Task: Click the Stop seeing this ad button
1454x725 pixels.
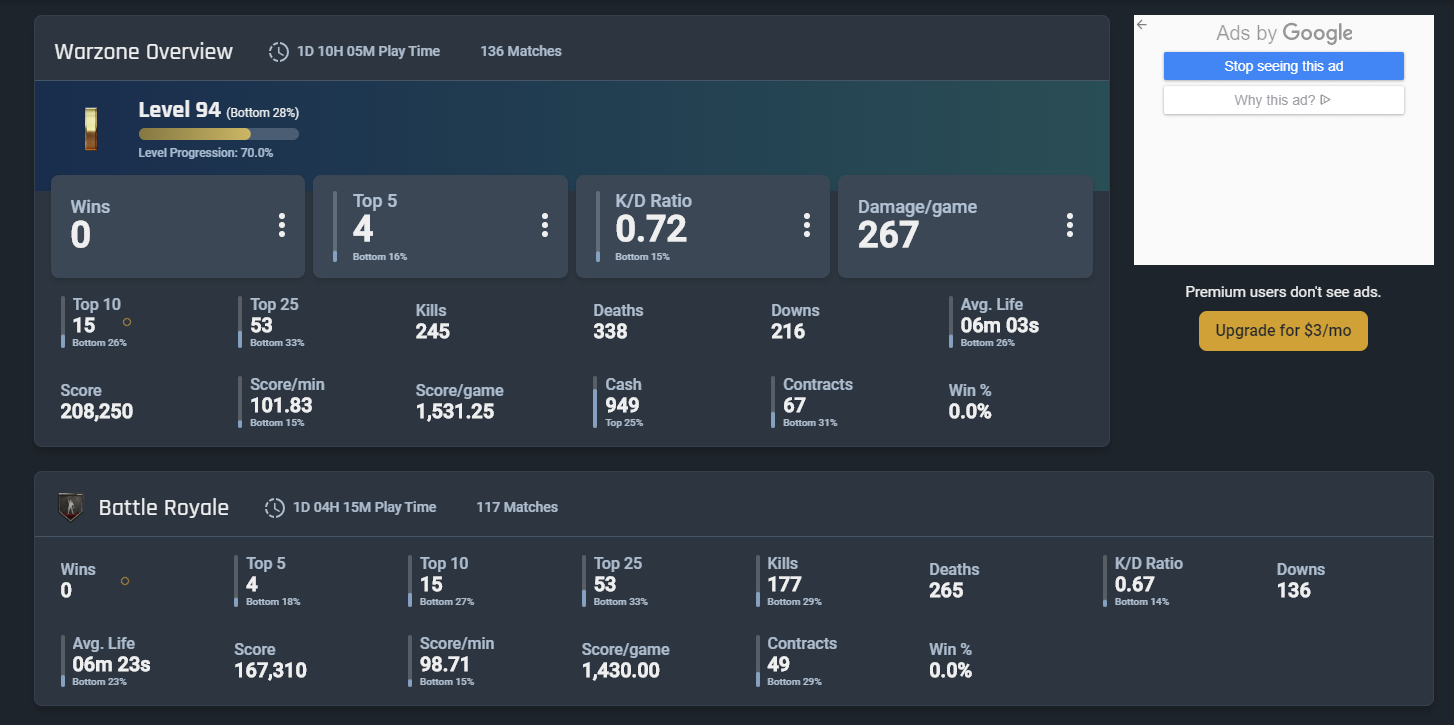Action: [1283, 65]
